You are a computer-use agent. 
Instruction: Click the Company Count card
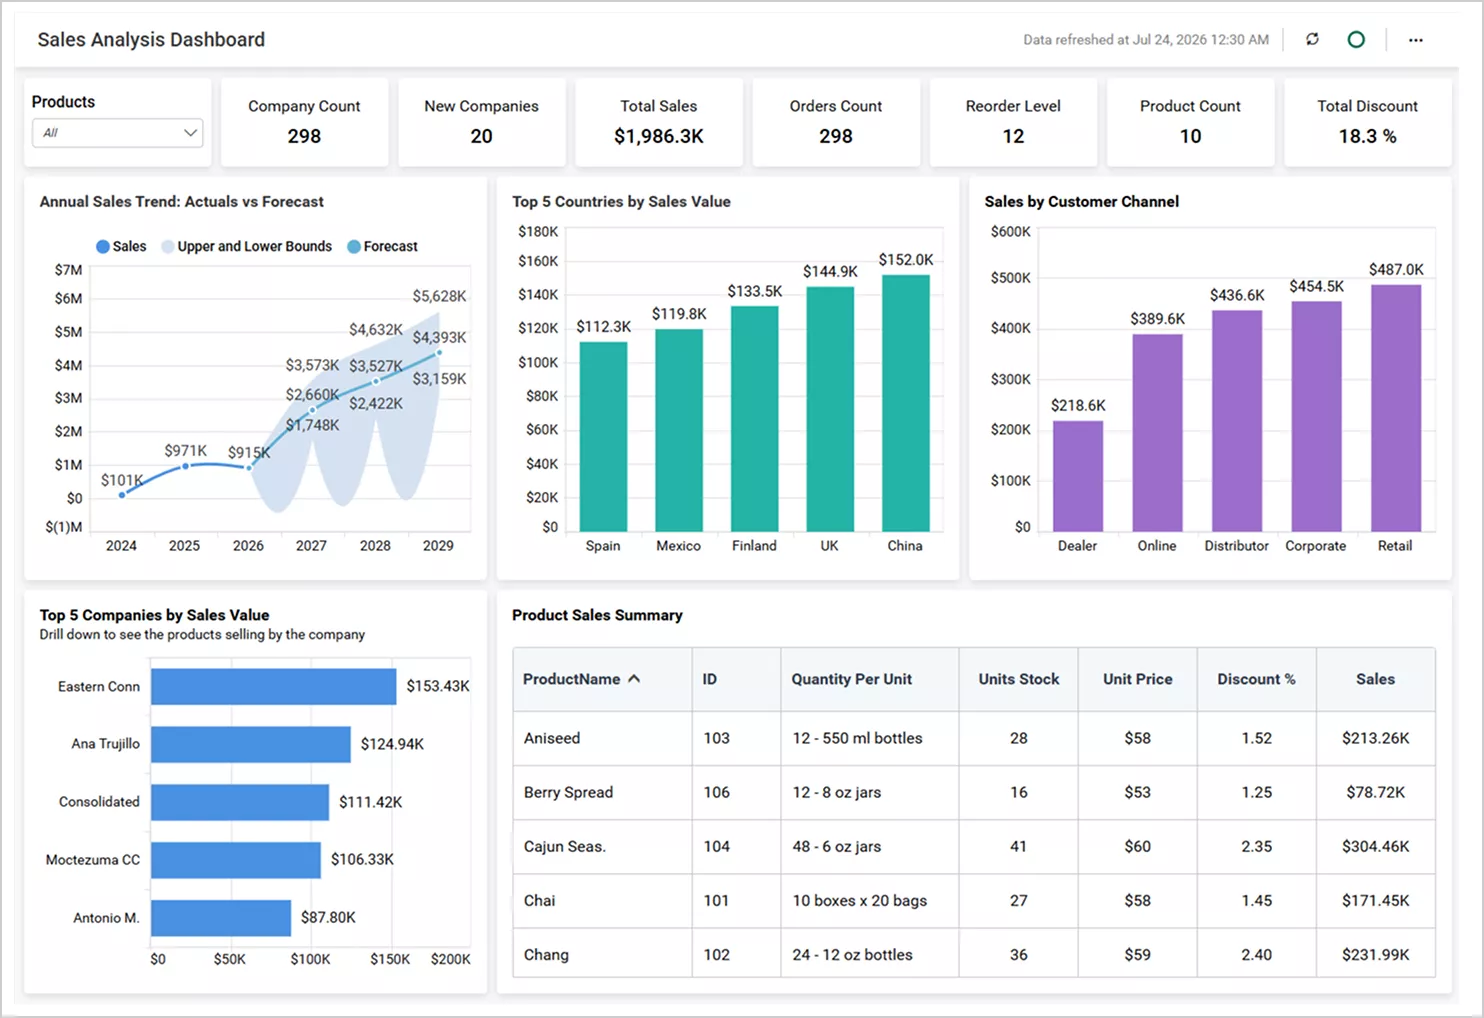304,122
